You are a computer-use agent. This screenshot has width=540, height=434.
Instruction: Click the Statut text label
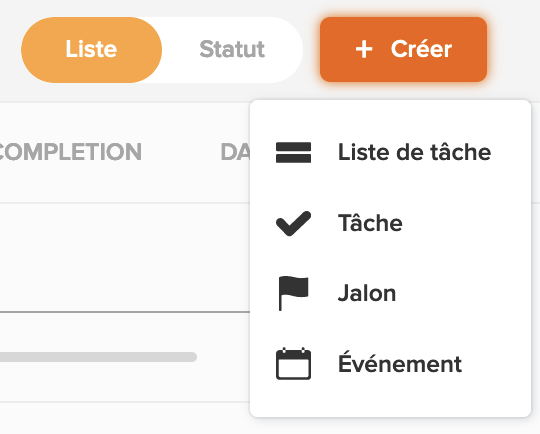pyautogui.click(x=232, y=49)
